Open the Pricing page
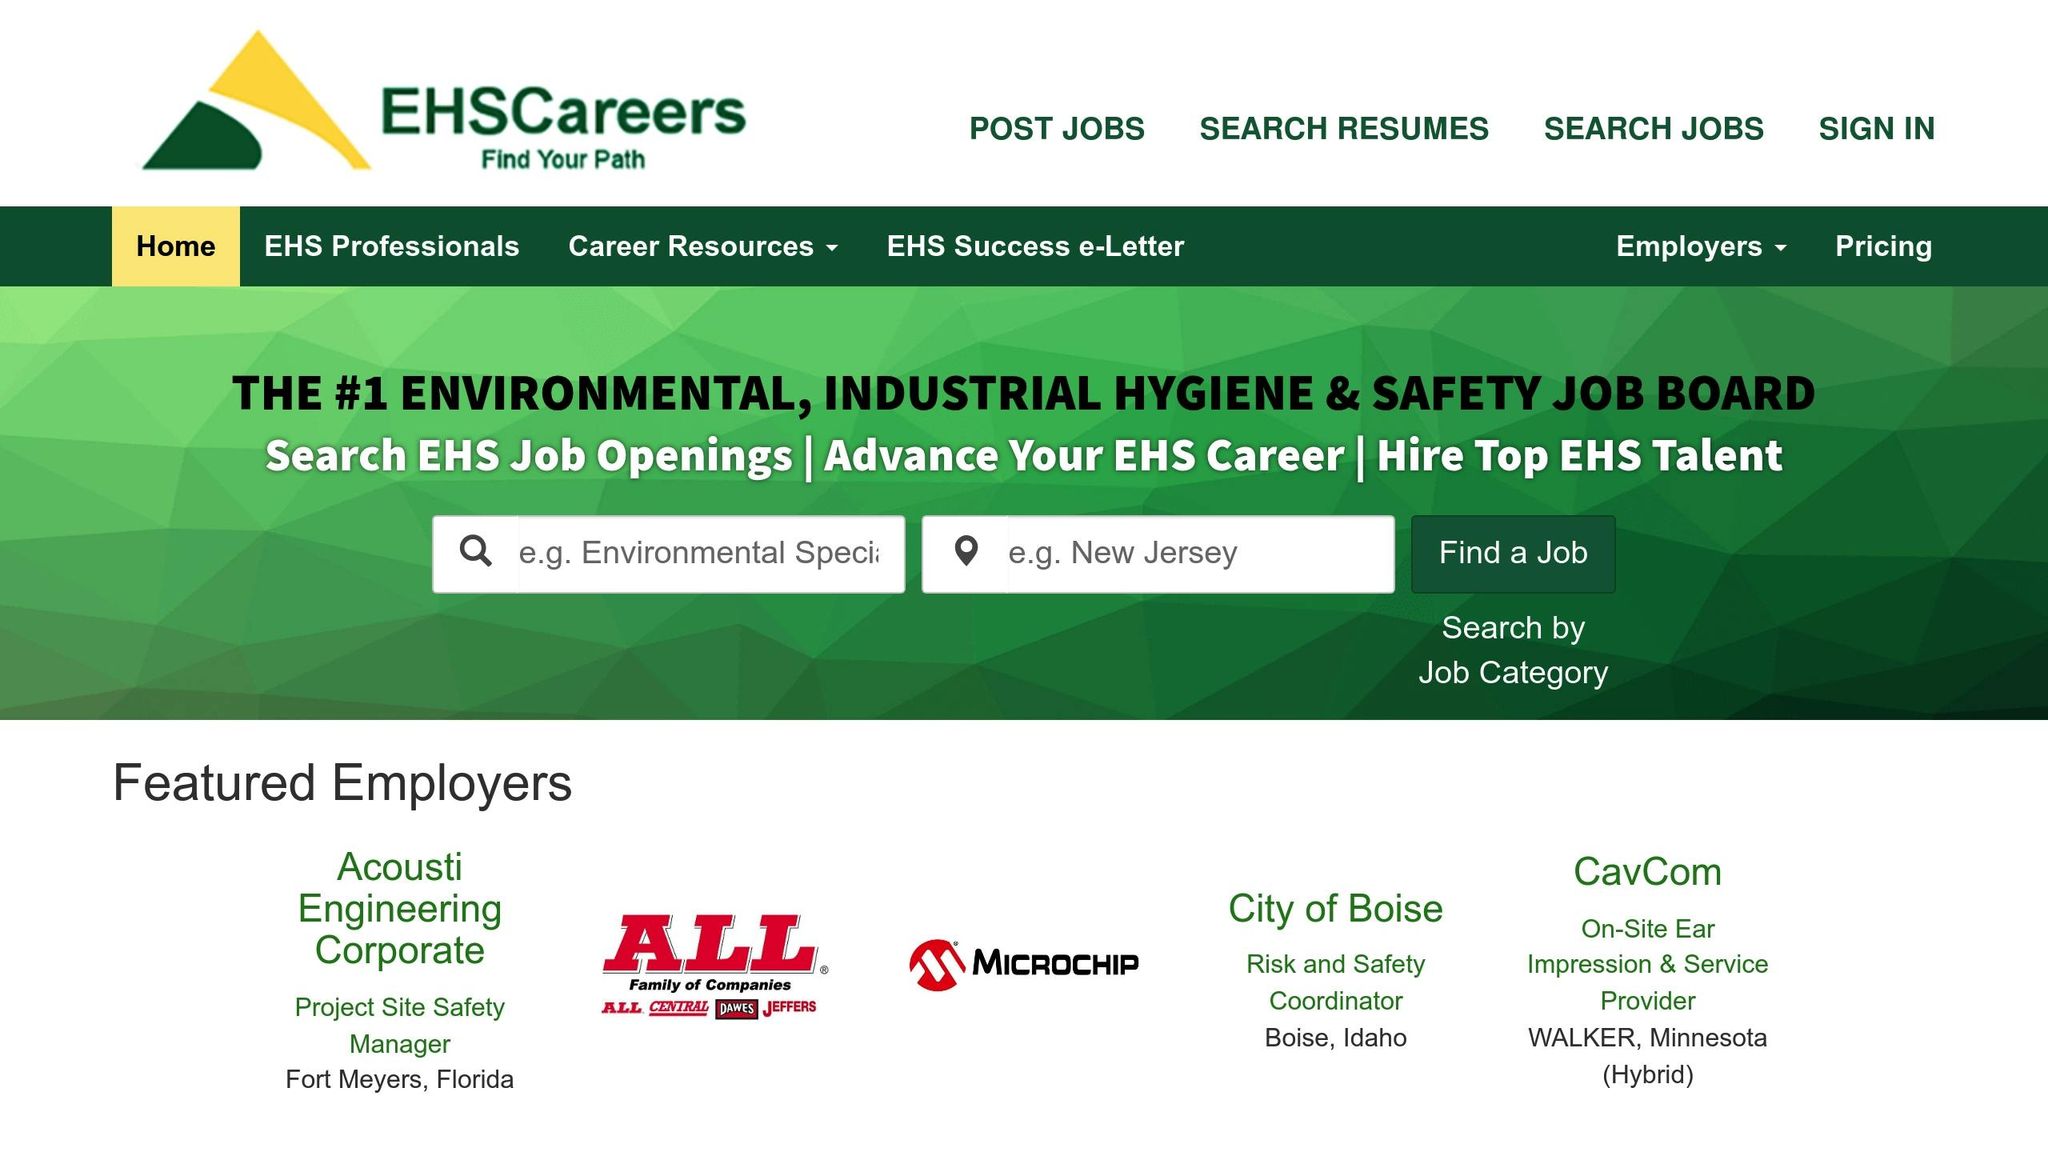 1883,246
